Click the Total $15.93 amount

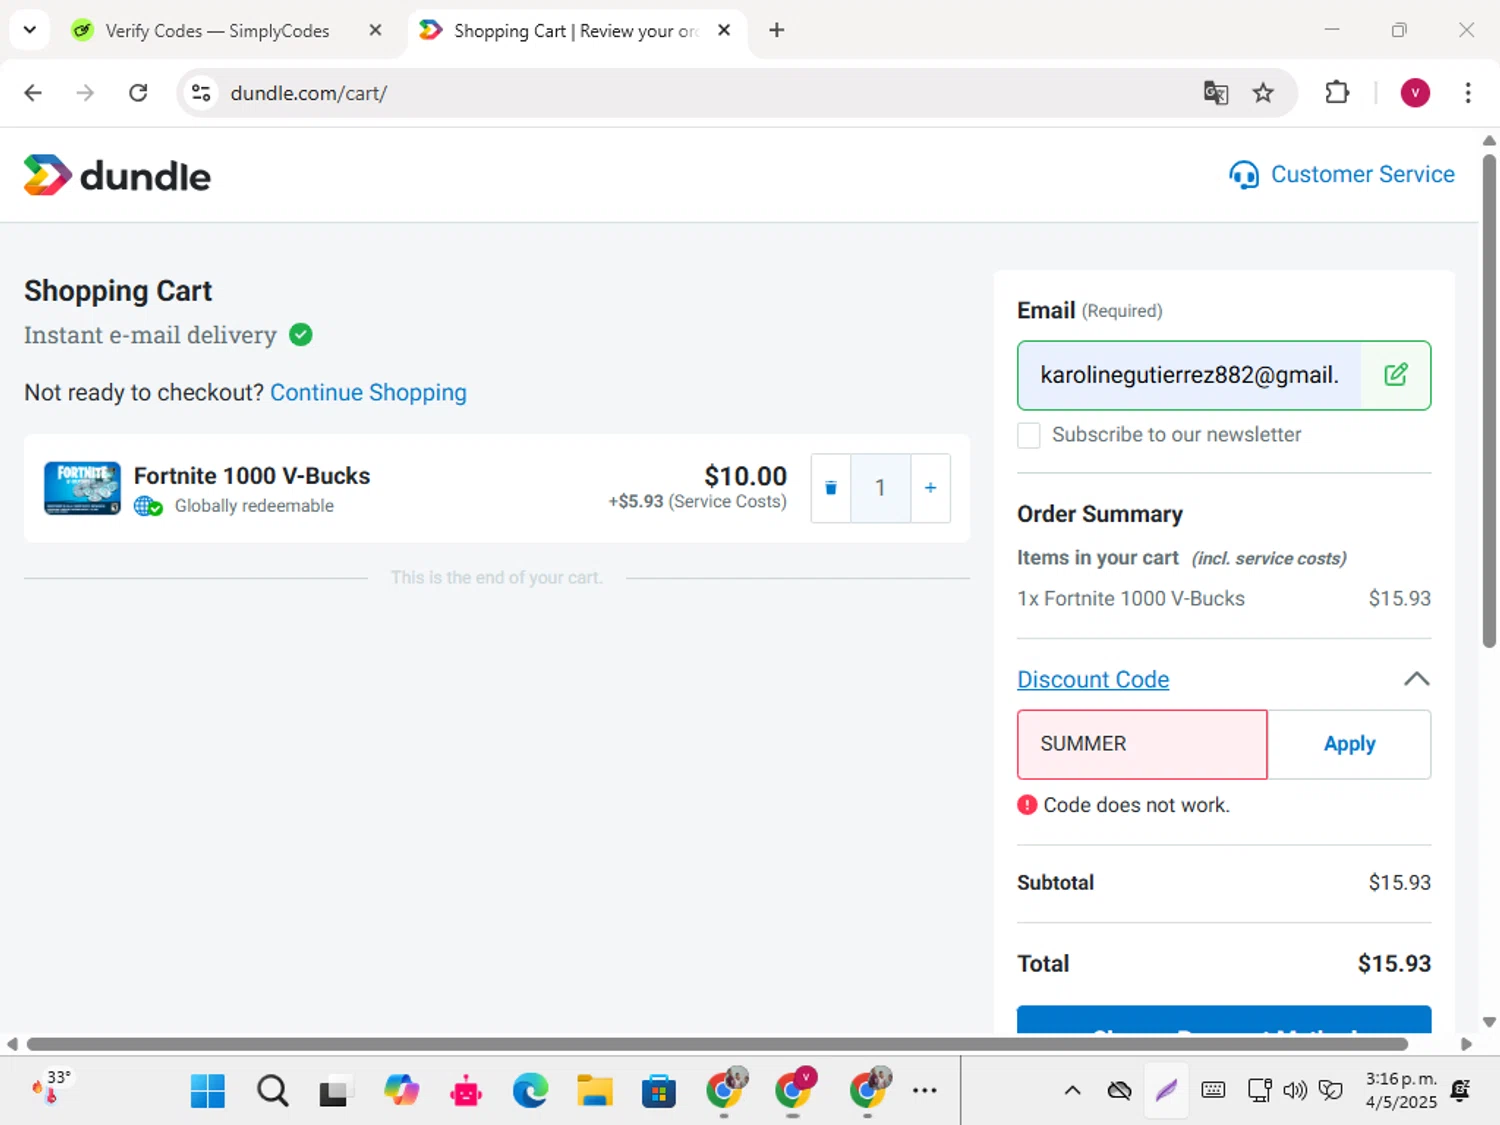[1394, 964]
